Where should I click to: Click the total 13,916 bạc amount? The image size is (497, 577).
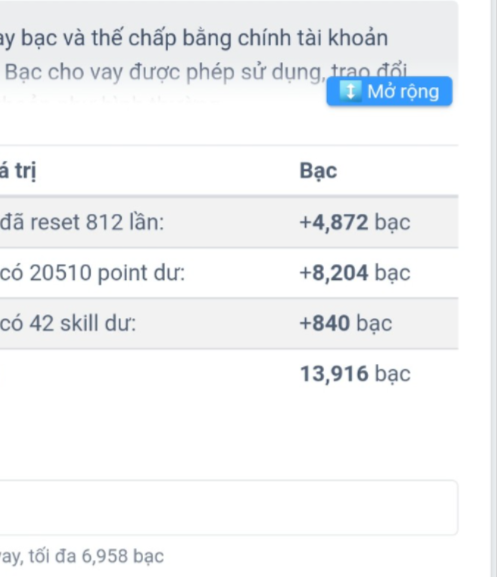355,374
